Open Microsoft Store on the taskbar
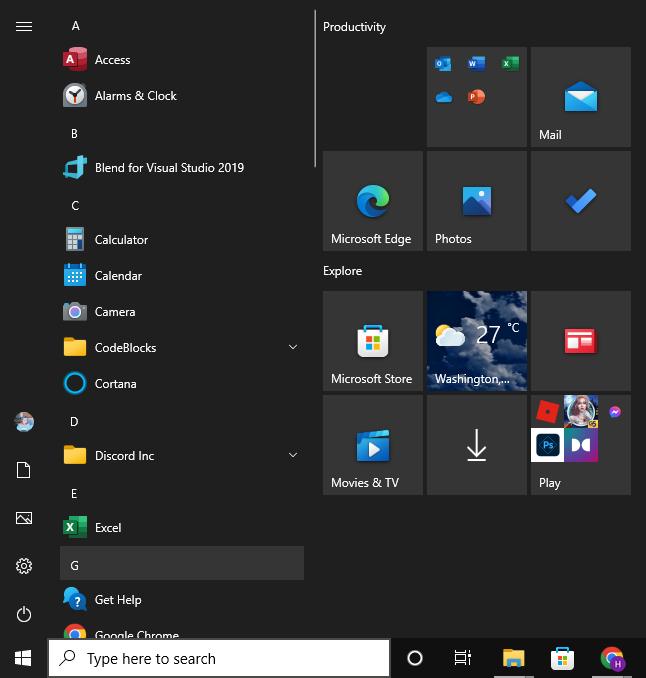The image size is (646, 678). coord(562,659)
